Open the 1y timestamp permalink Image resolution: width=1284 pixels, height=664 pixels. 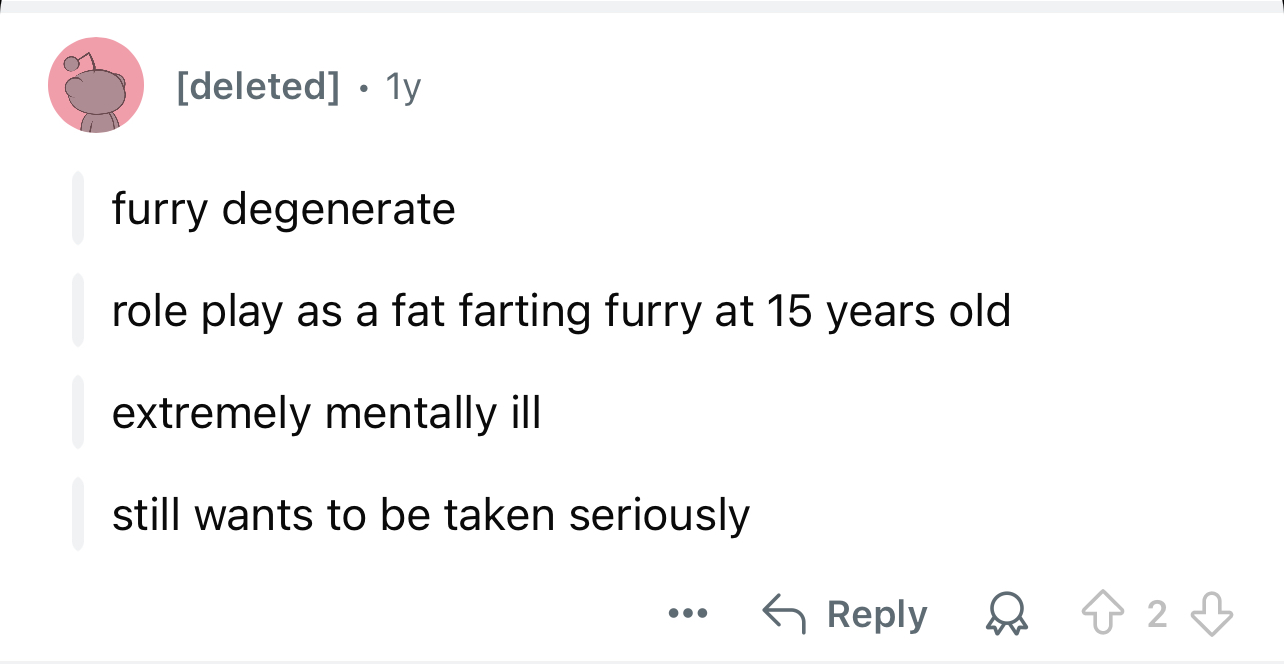tap(404, 87)
